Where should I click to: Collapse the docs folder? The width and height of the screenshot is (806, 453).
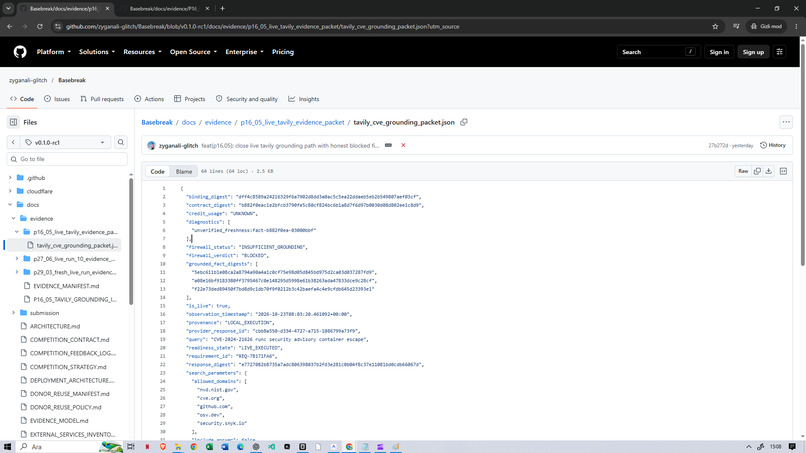[10, 205]
